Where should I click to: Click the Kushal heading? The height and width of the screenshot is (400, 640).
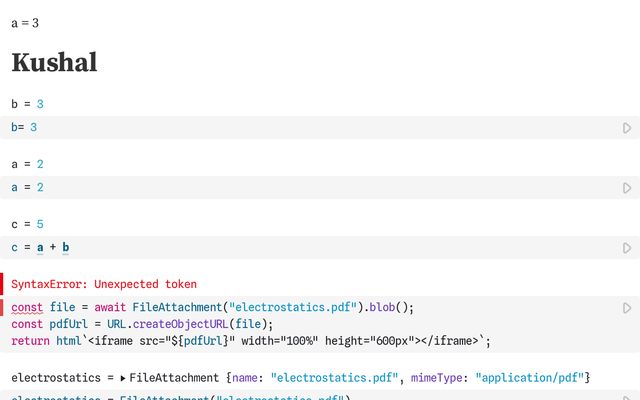(54, 62)
